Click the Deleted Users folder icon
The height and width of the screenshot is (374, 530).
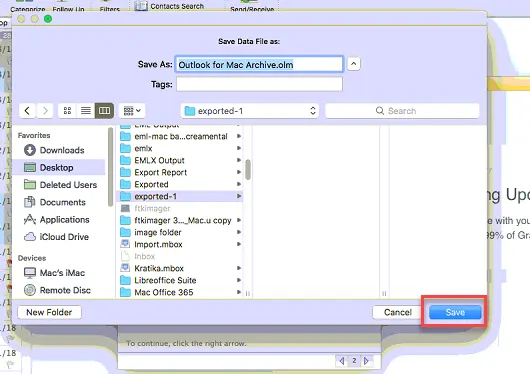(30, 185)
